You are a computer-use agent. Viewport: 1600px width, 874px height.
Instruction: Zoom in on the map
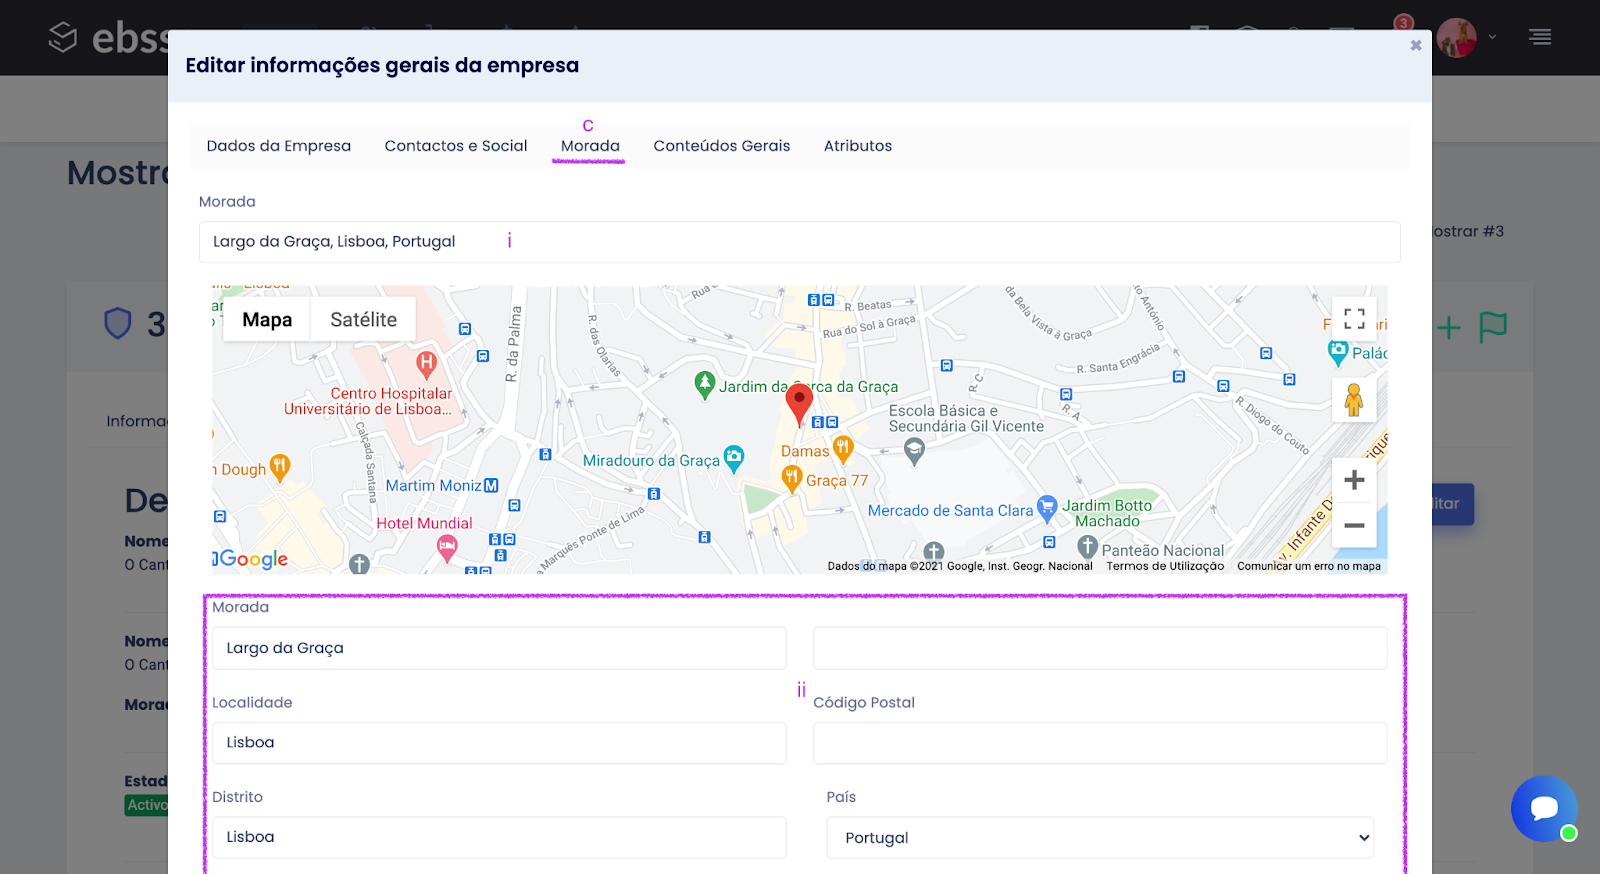(x=1354, y=480)
